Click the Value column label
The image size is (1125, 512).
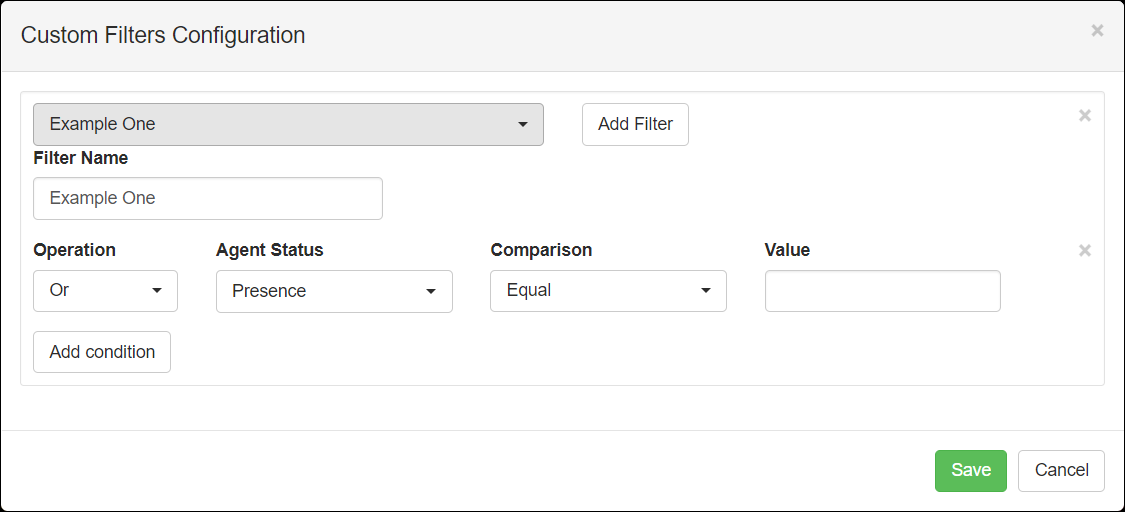[x=787, y=250]
